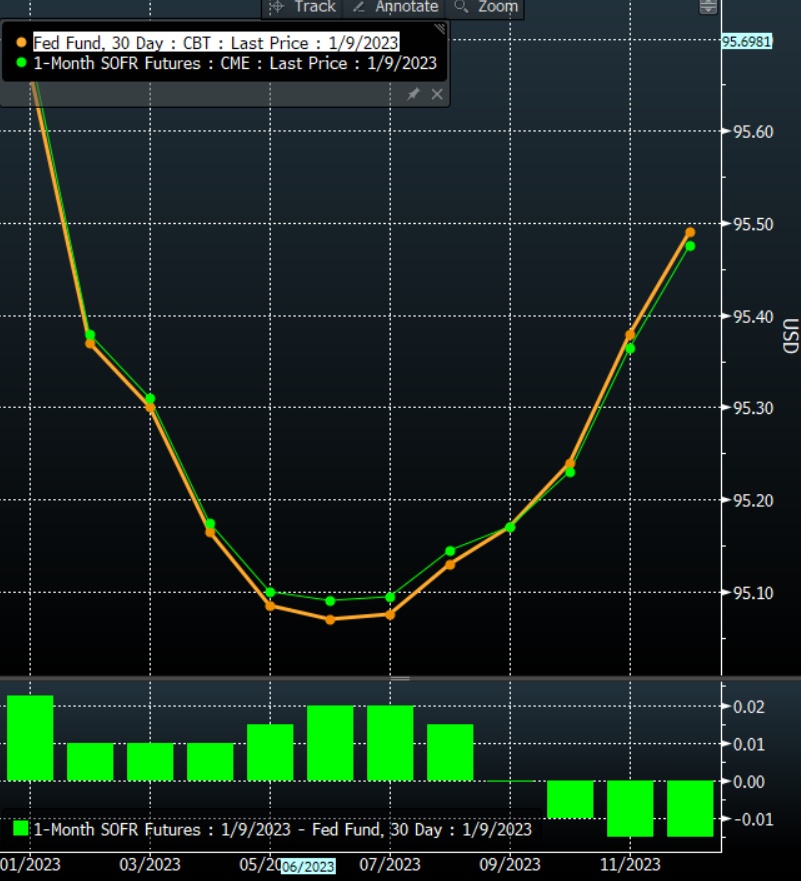Image resolution: width=801 pixels, height=881 pixels.
Task: Click green SOFR Futures legend dot
Action: pyautogui.click(x=22, y=63)
